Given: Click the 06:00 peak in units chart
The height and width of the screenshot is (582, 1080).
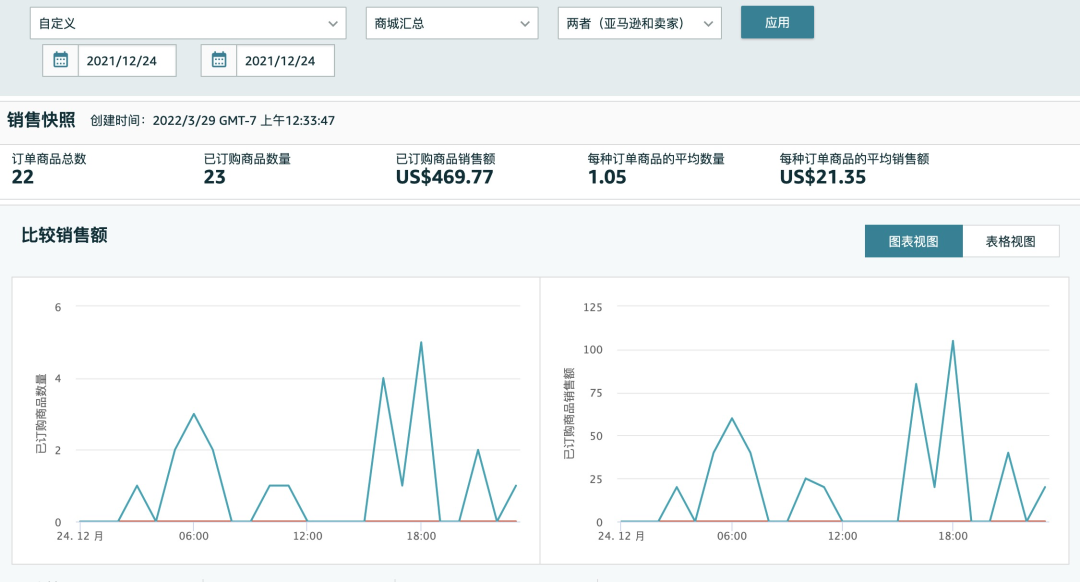Looking at the screenshot, I should click(x=194, y=414).
